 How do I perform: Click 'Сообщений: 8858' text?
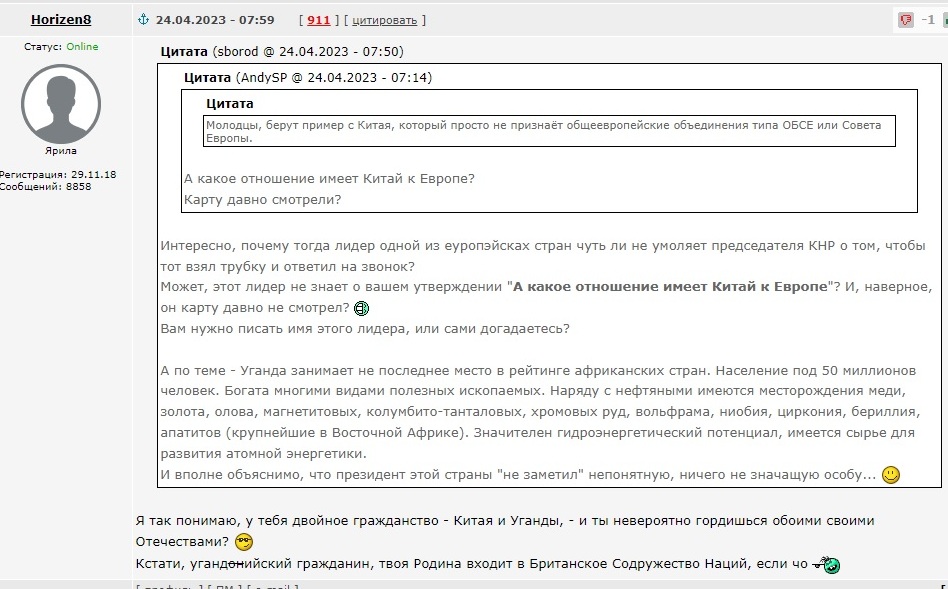click(x=45, y=186)
